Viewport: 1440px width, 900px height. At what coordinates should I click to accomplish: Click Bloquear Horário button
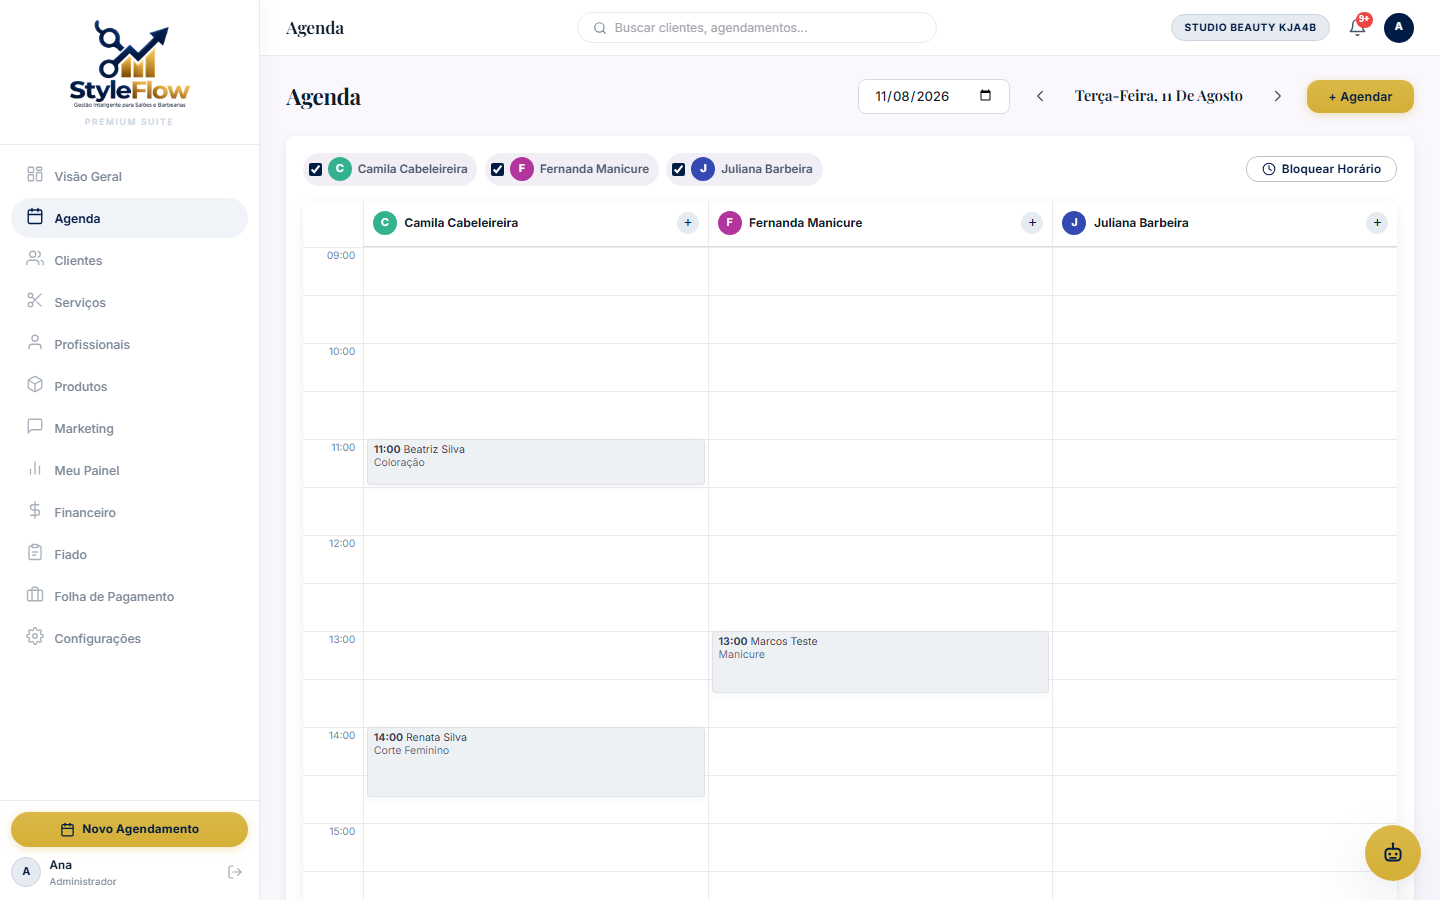pos(1321,169)
